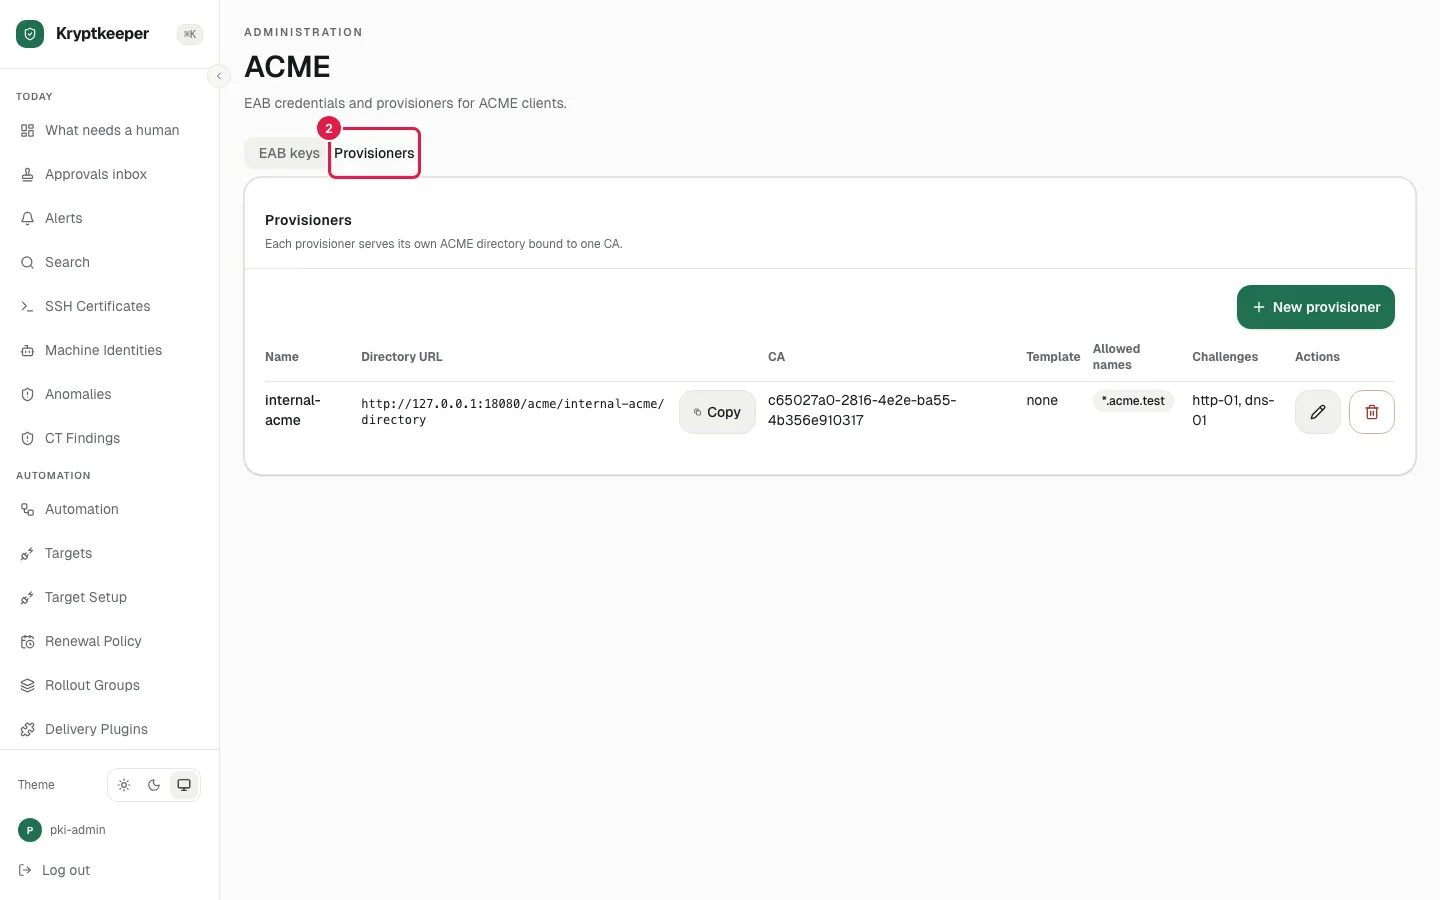
Task: Select system theme monitor icon
Action: click(184, 785)
